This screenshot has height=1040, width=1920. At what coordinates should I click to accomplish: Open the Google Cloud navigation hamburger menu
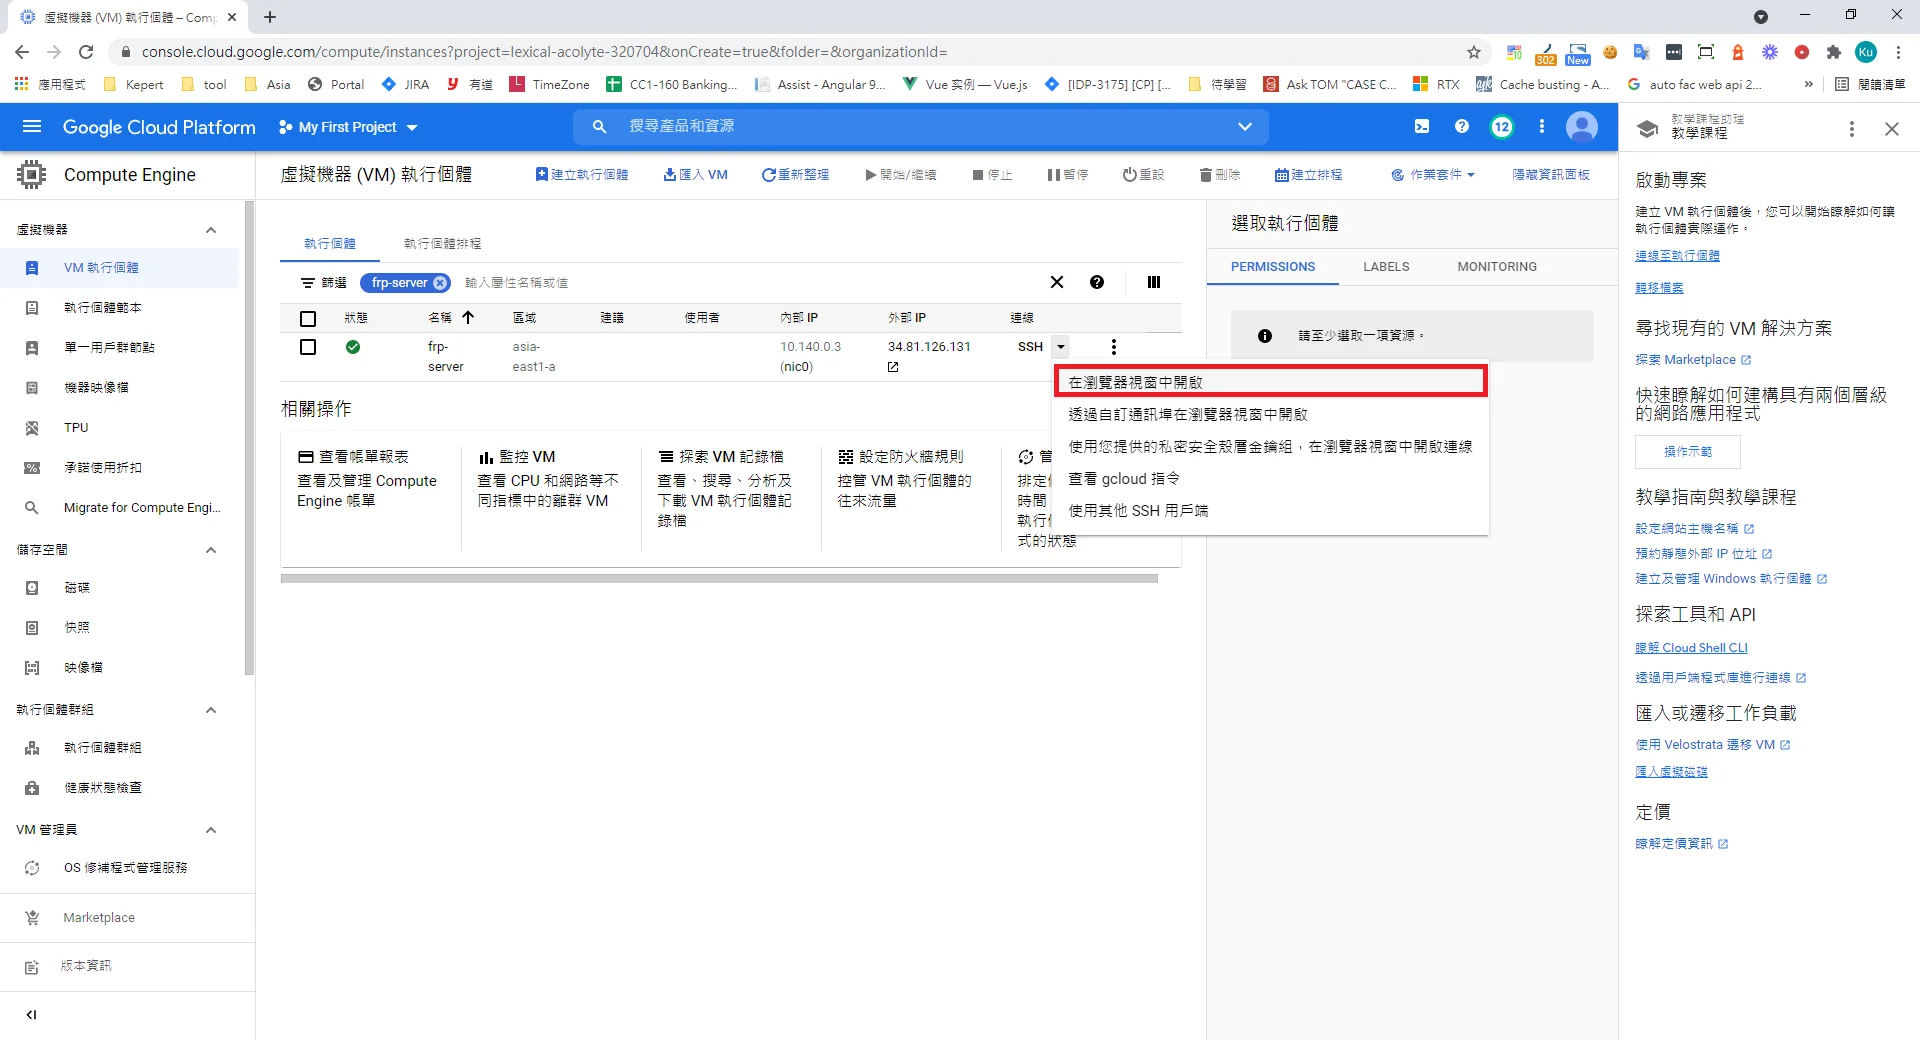(x=32, y=127)
